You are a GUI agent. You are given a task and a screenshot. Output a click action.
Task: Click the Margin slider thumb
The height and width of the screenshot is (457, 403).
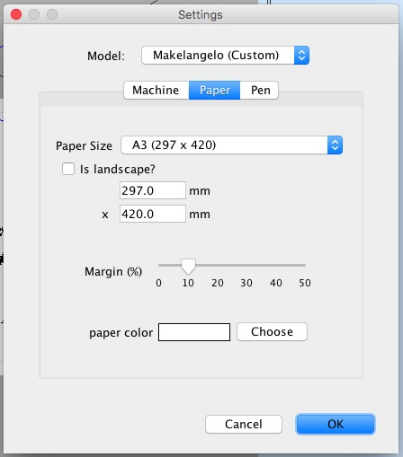point(188,267)
